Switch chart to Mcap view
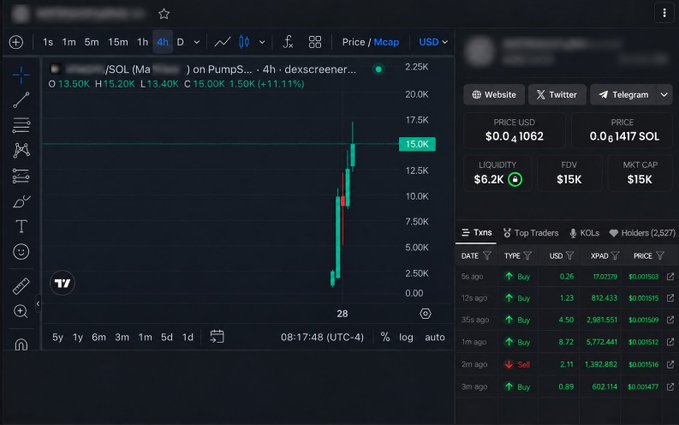 [386, 42]
